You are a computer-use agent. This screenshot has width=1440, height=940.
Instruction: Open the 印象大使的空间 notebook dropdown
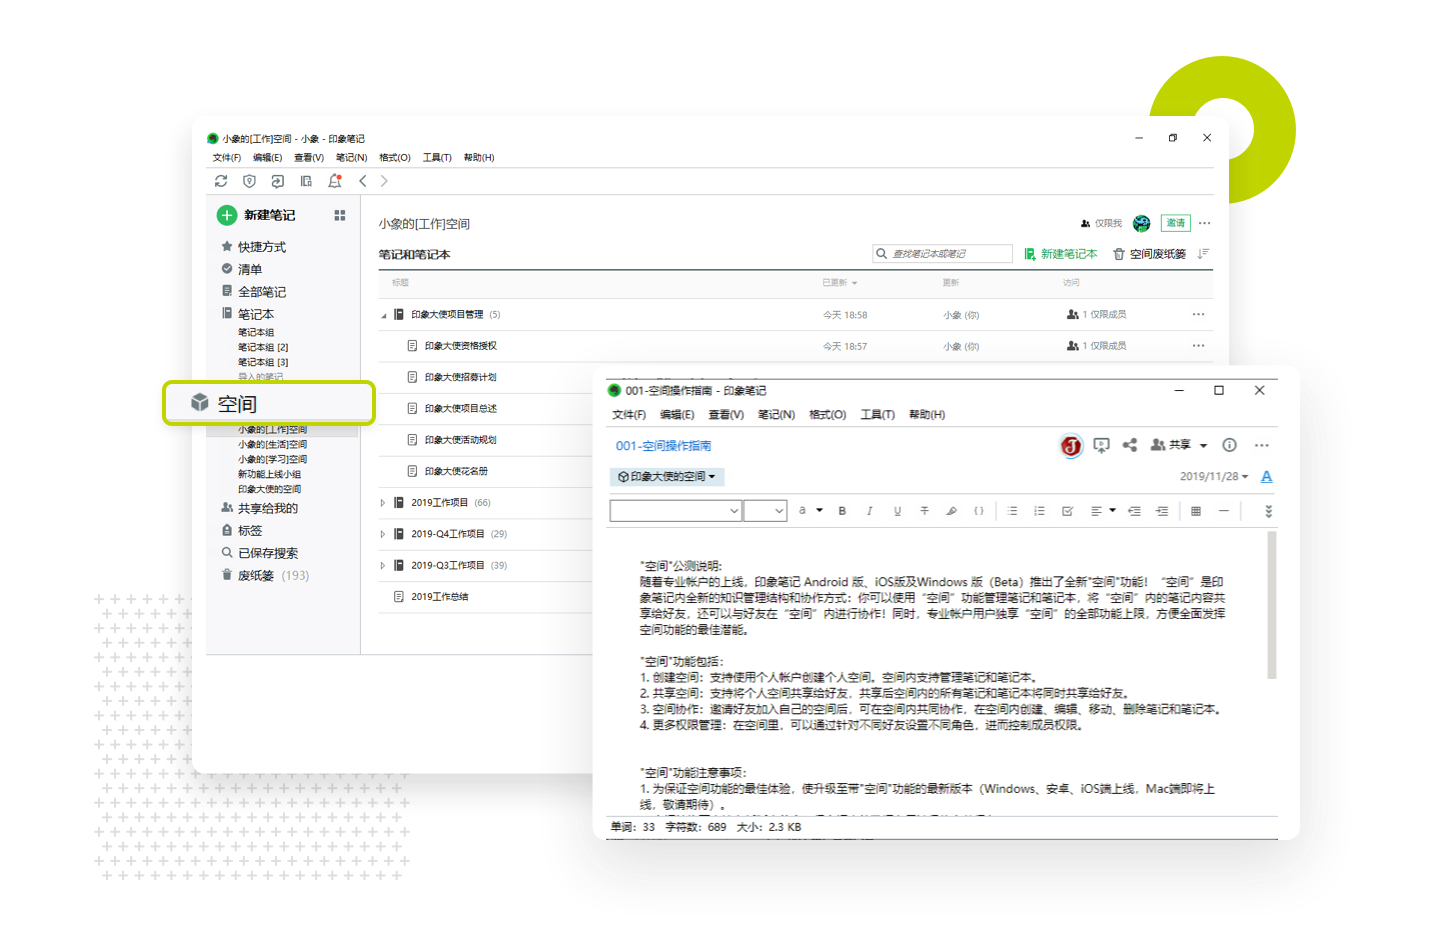click(667, 477)
